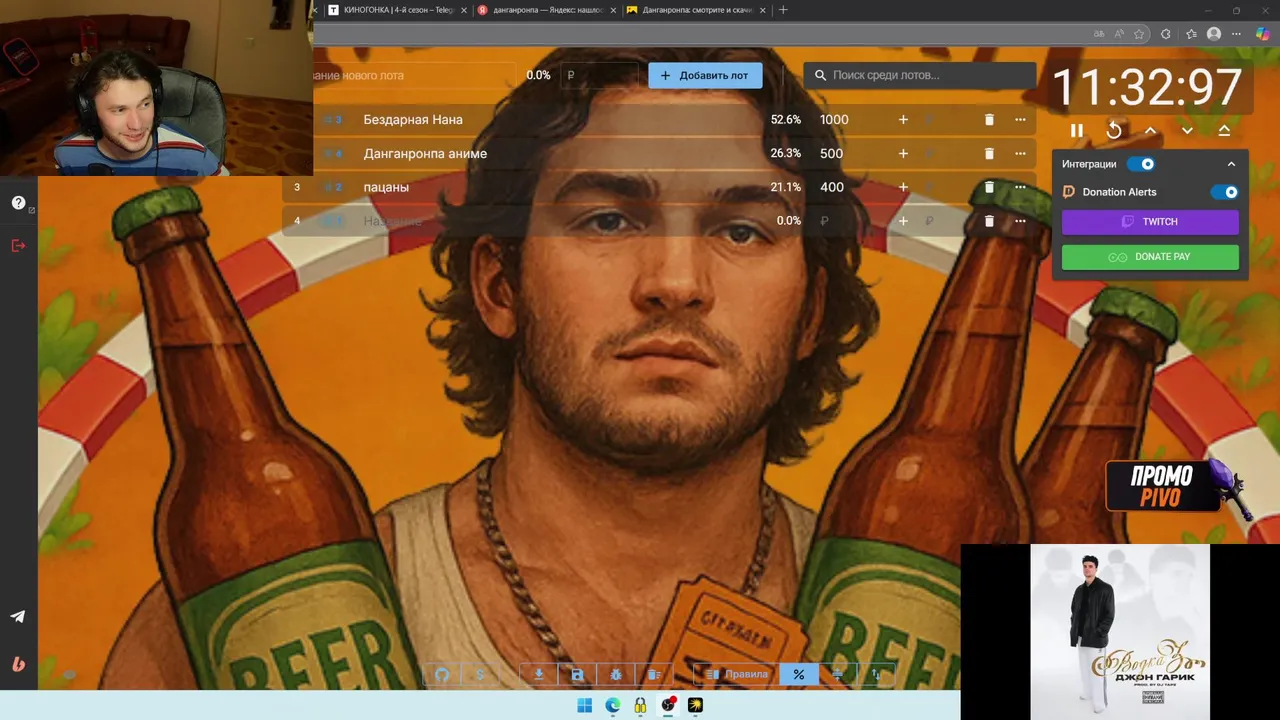Open a new browser tab
Screen dimensions: 1280x720
tap(783, 10)
